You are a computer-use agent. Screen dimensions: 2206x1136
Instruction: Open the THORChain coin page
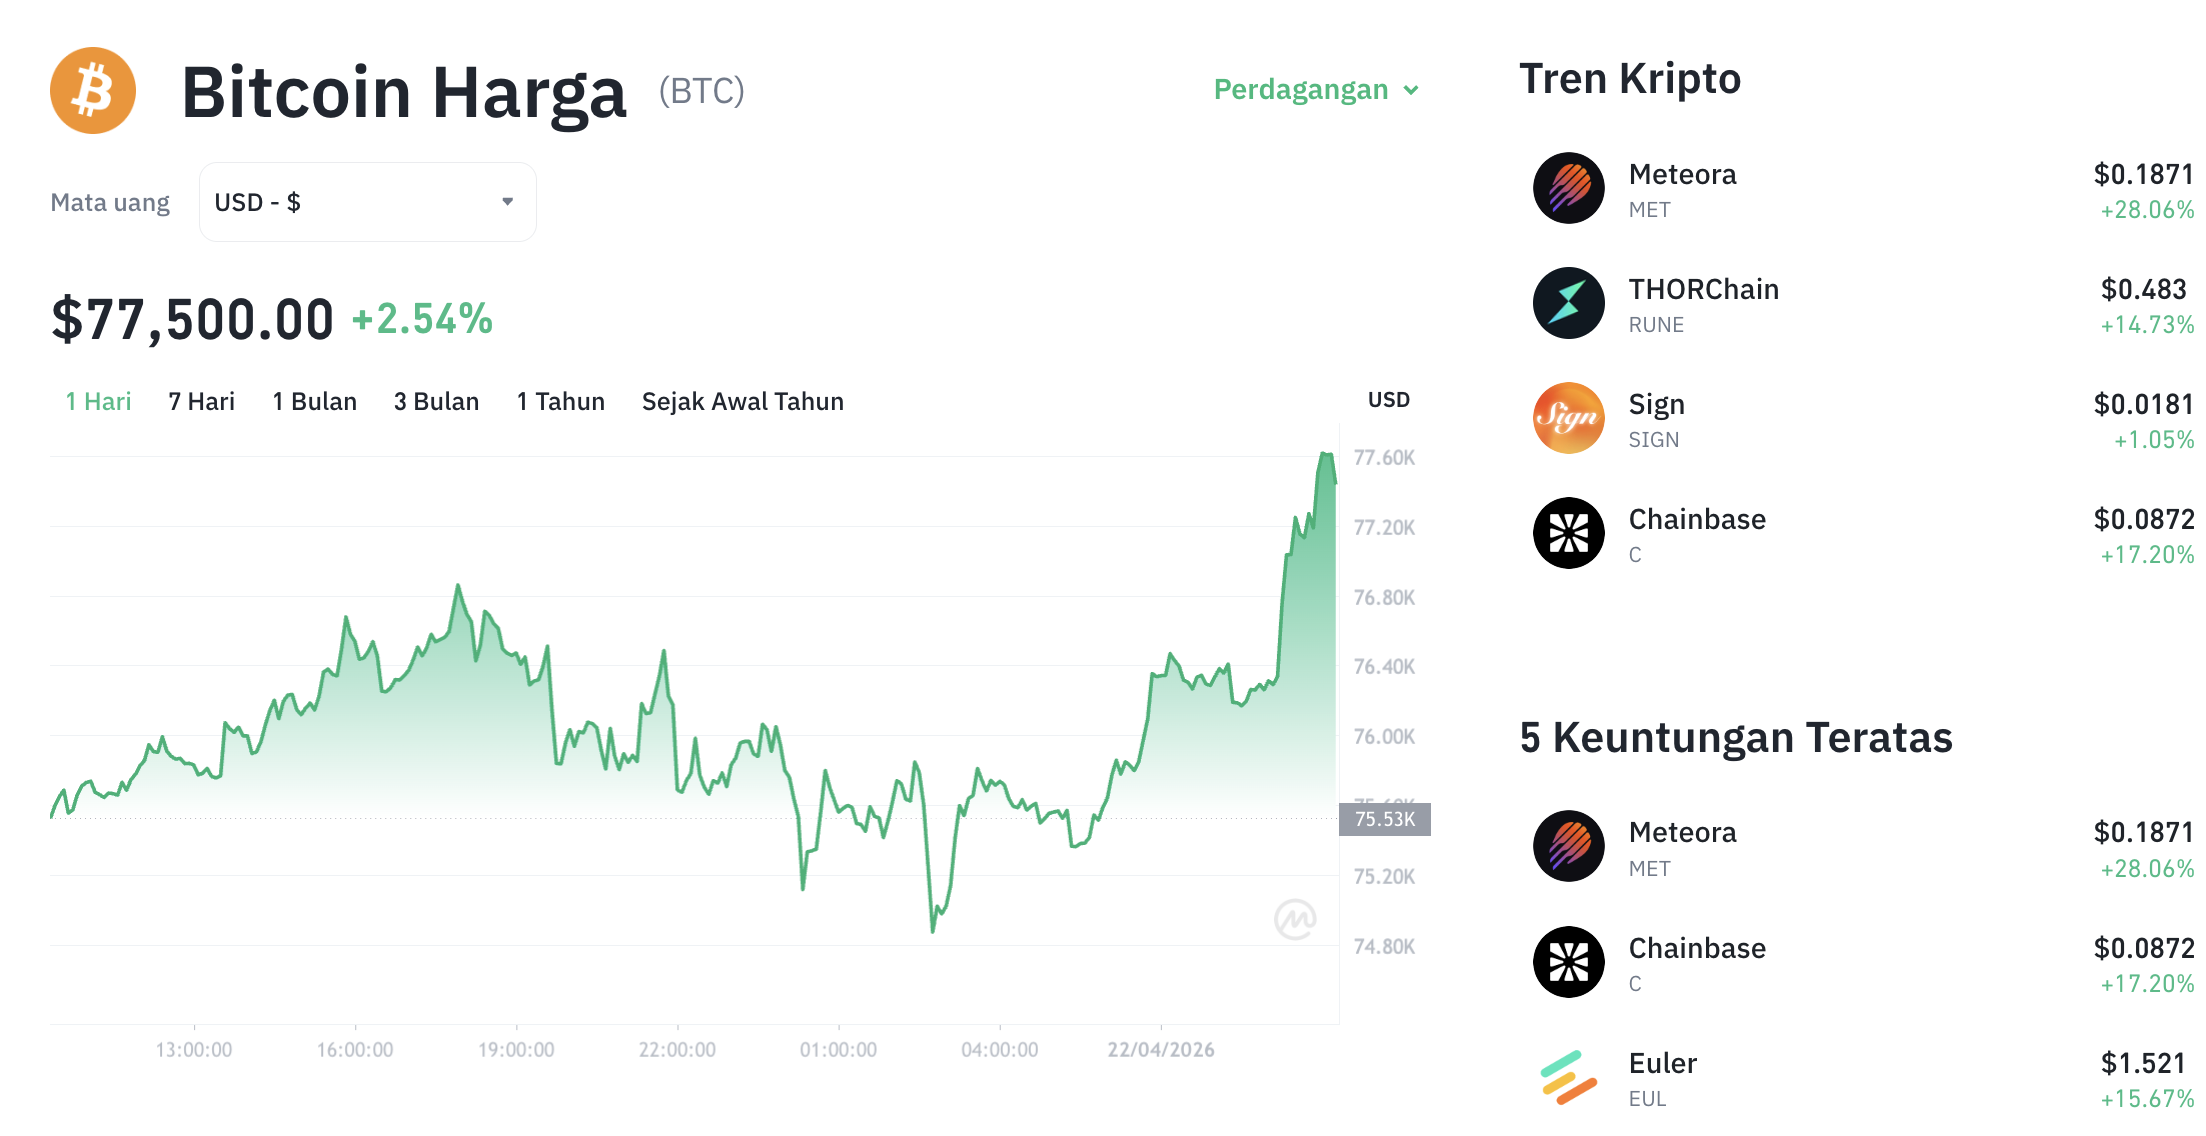pos(1705,289)
